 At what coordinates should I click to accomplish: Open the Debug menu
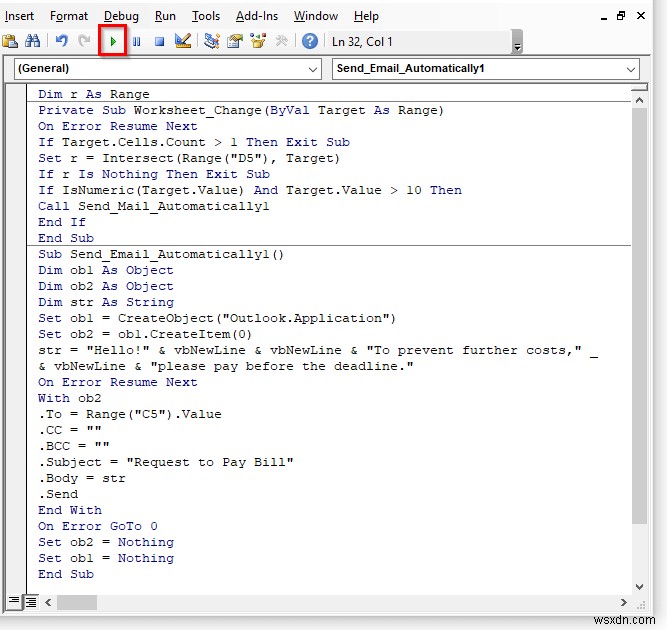pos(121,16)
